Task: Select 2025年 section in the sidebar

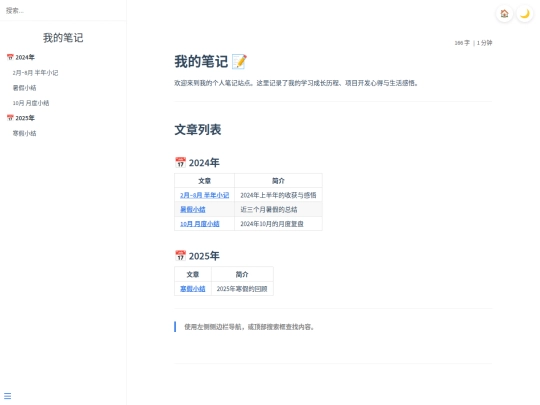Action: pos(21,118)
